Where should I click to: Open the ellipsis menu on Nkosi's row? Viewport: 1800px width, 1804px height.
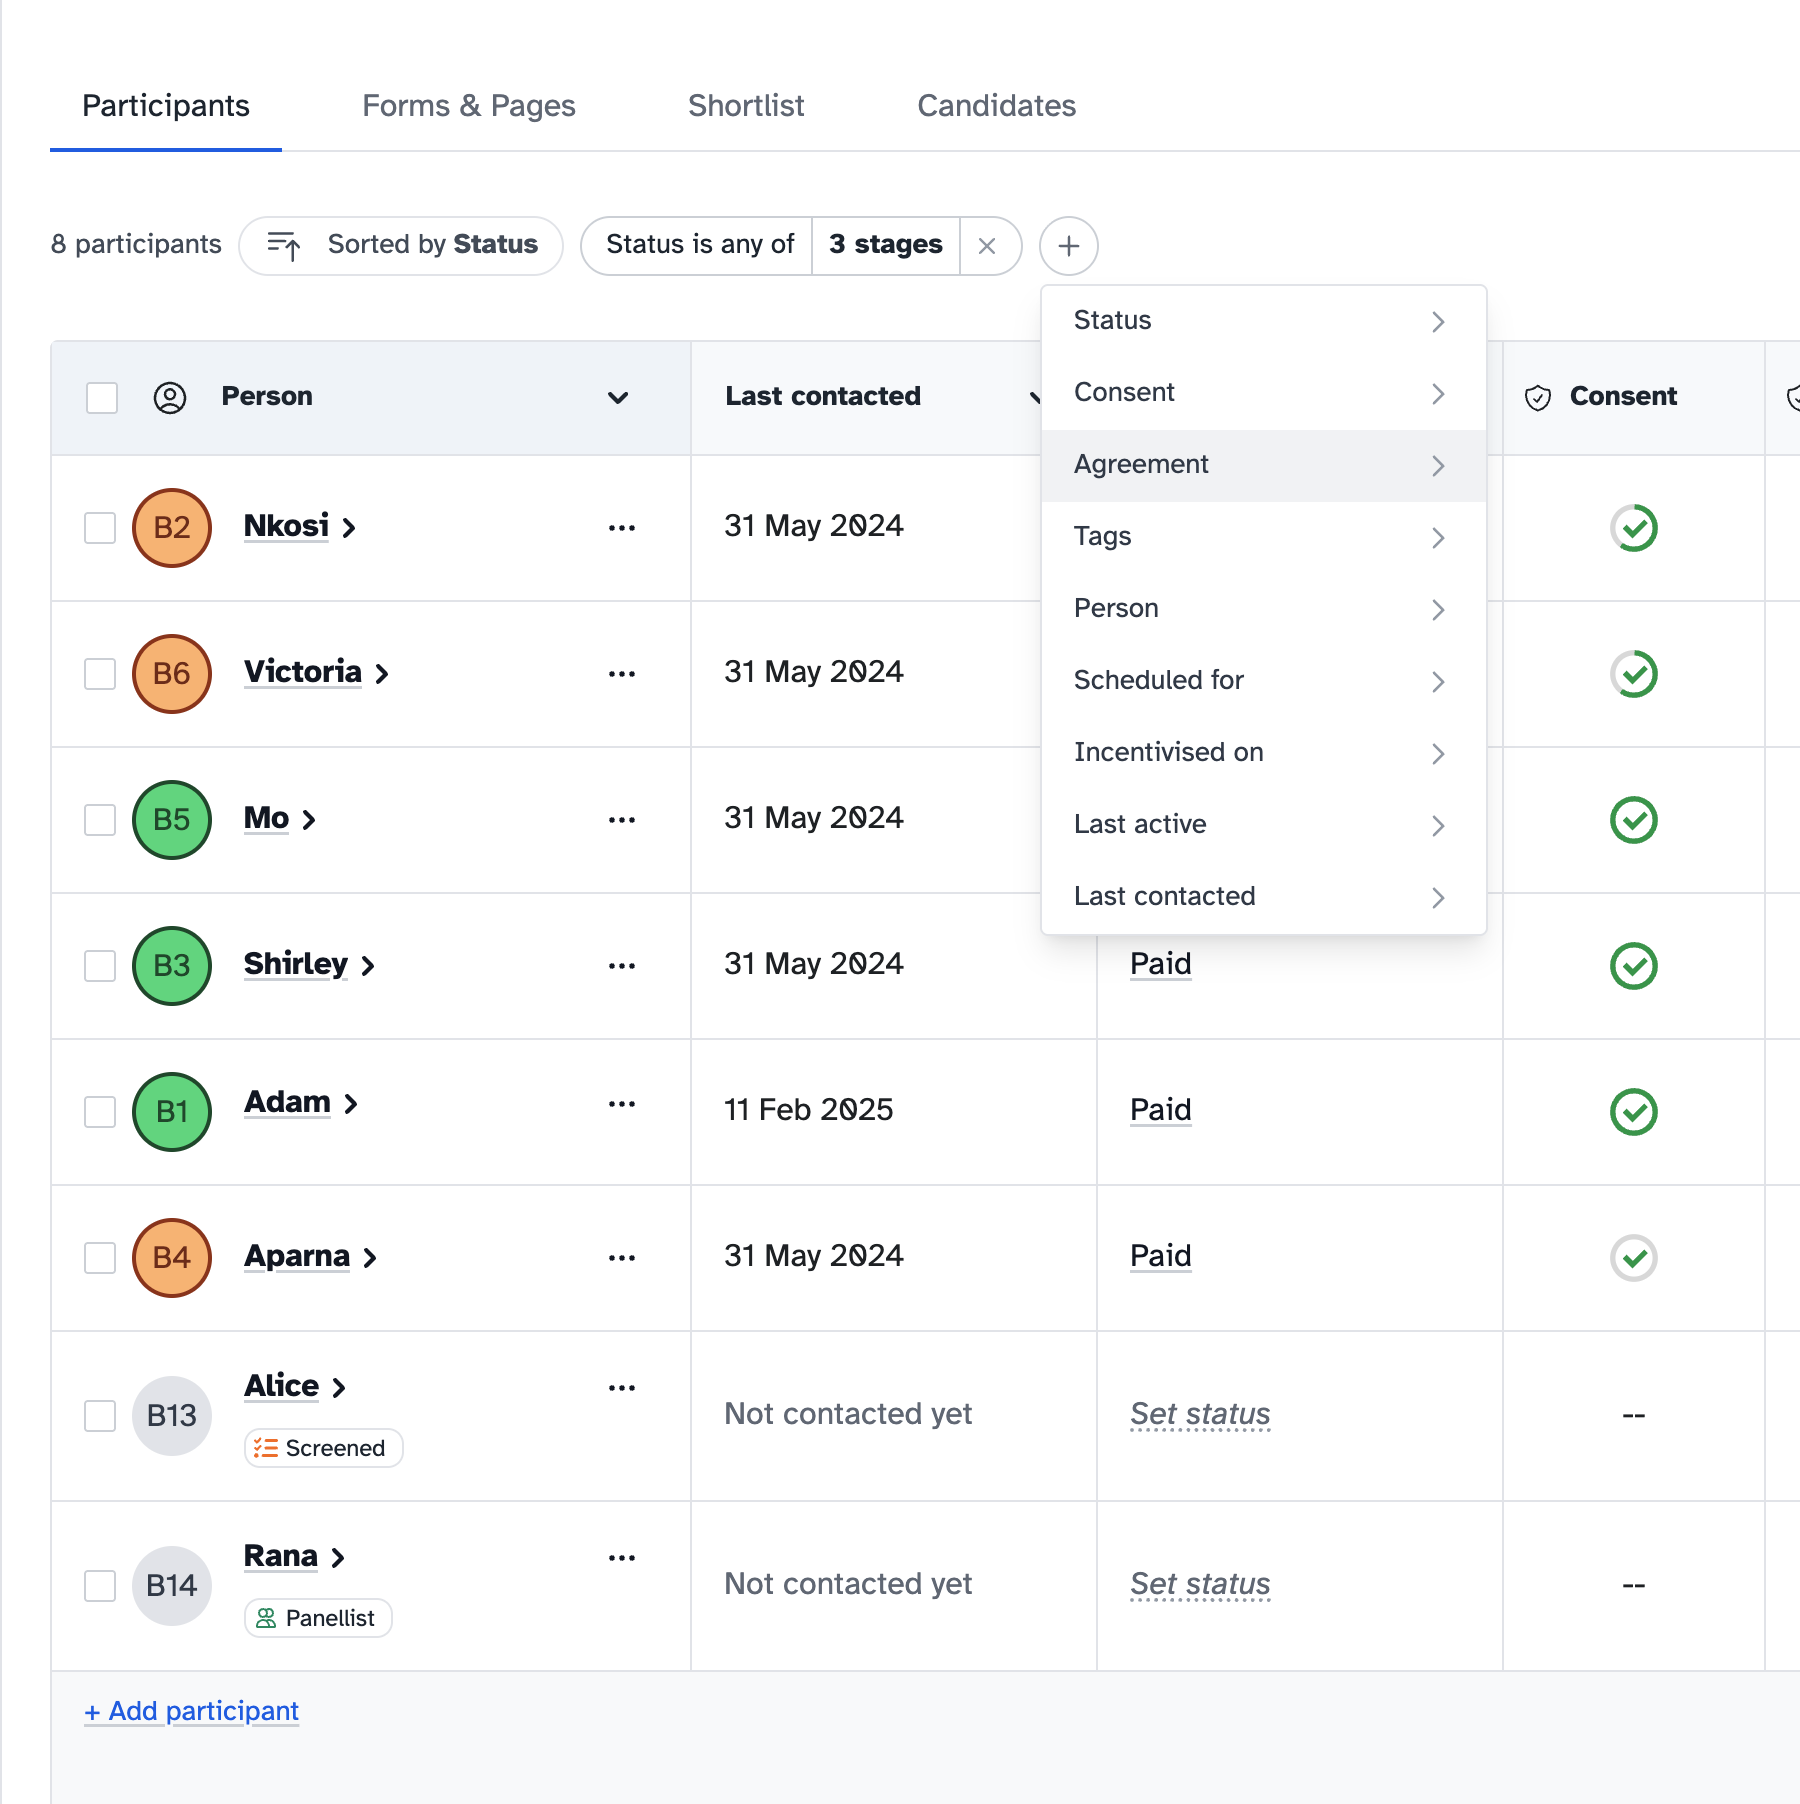[x=621, y=528]
